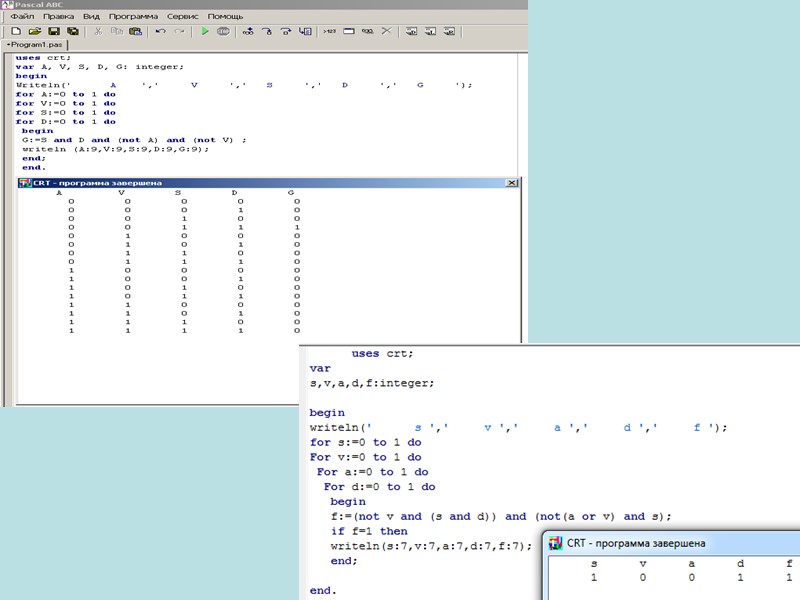Screen dimensions: 800x600
Task: Cut selection with the scissors icon
Action: [98, 32]
